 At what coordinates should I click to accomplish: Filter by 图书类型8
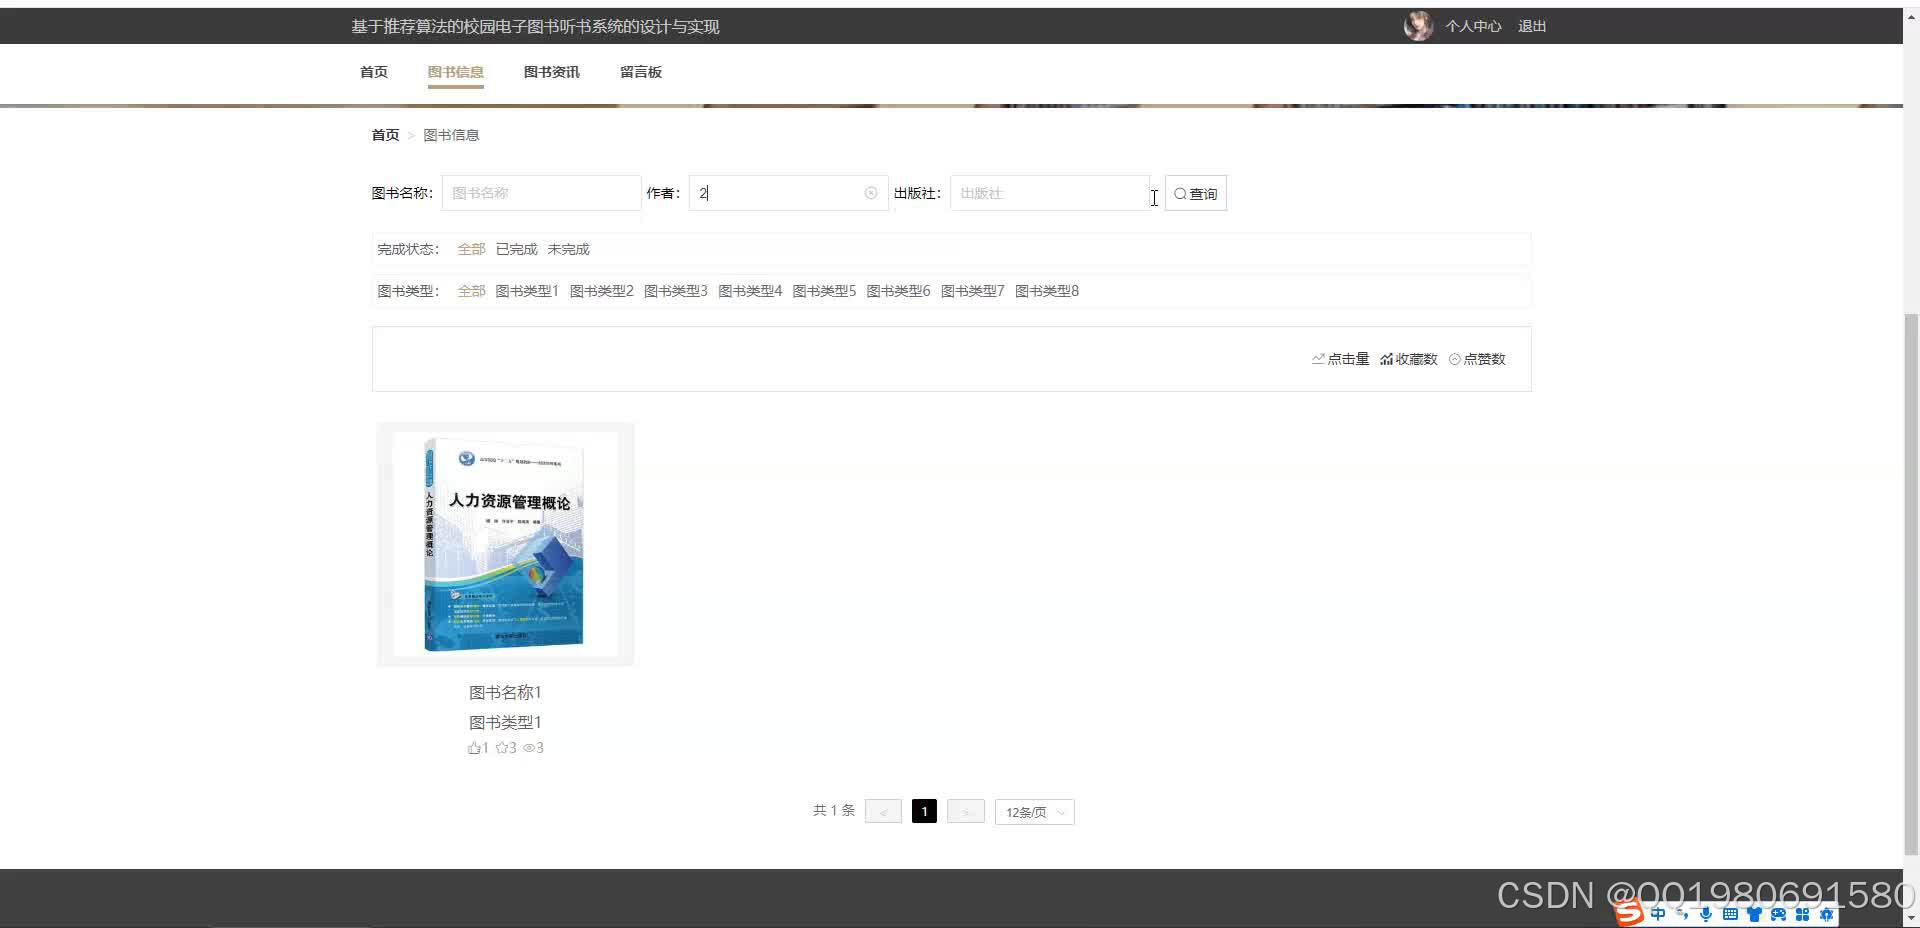tap(1047, 291)
